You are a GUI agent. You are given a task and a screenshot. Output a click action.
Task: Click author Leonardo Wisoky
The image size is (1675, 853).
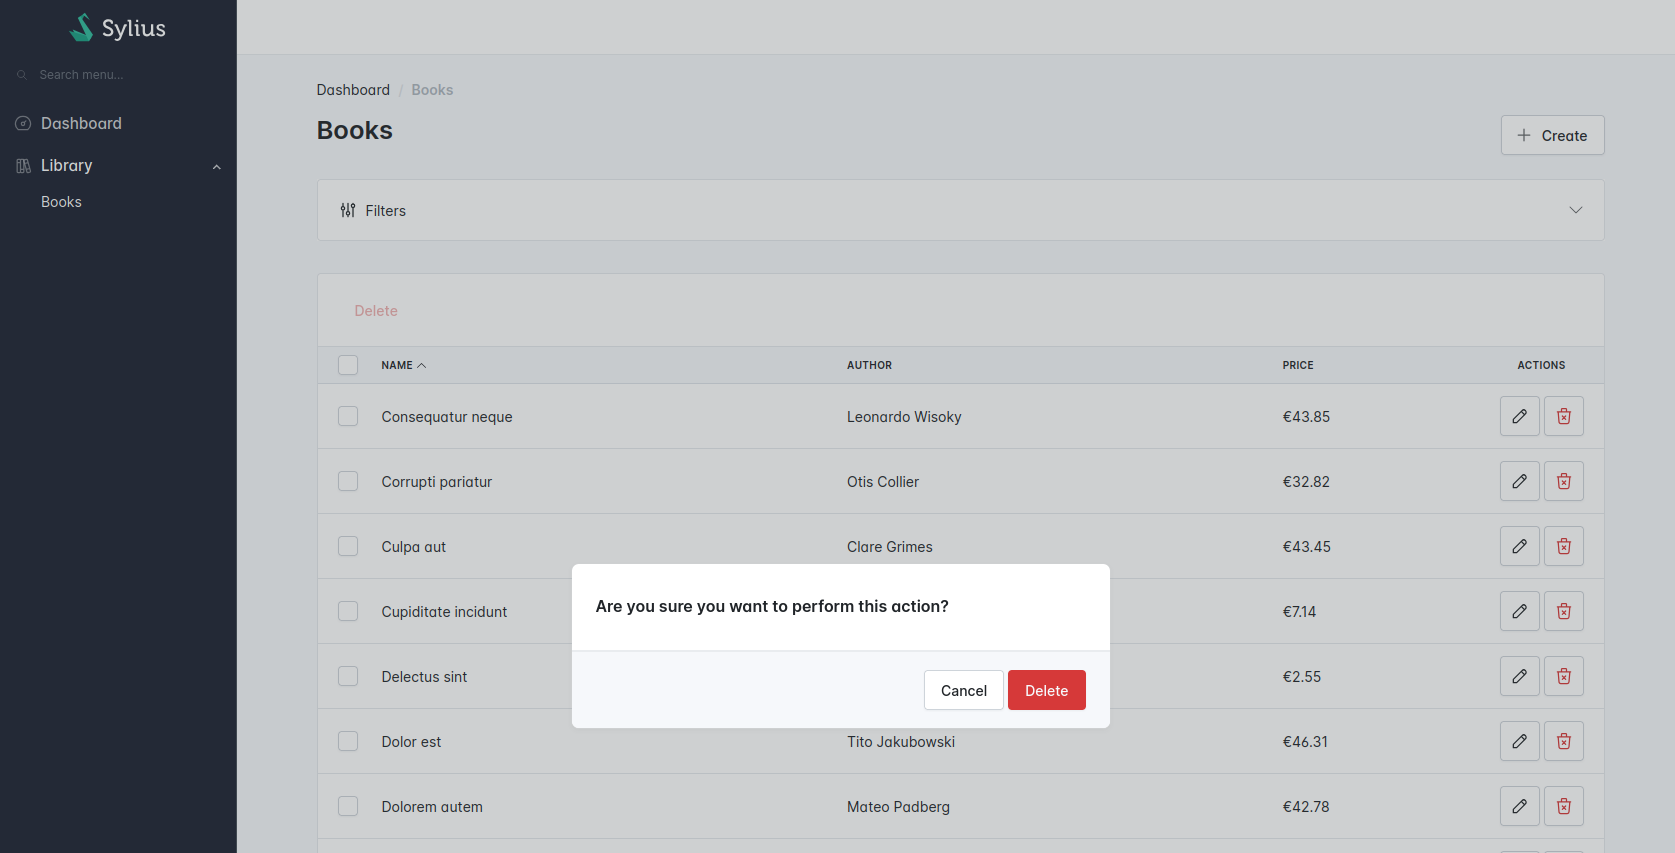(x=904, y=417)
